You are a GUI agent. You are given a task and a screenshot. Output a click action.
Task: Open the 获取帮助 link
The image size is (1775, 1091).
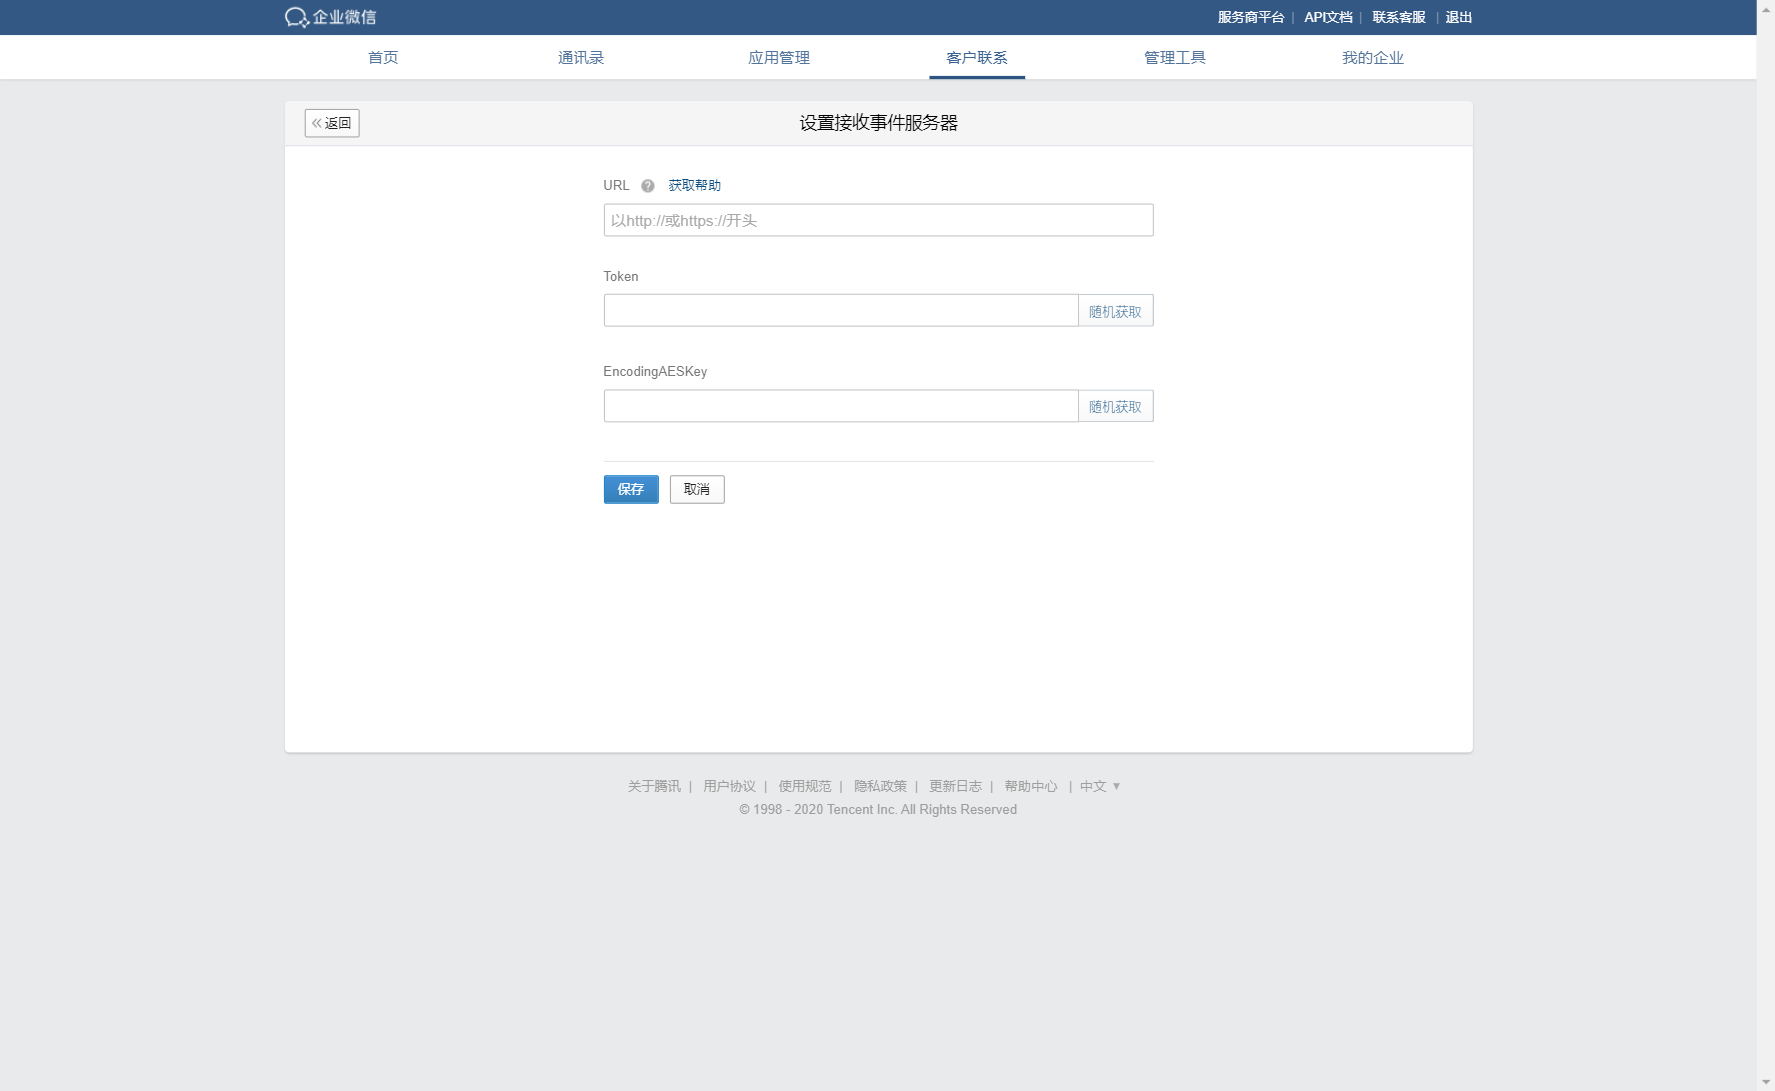[694, 185]
